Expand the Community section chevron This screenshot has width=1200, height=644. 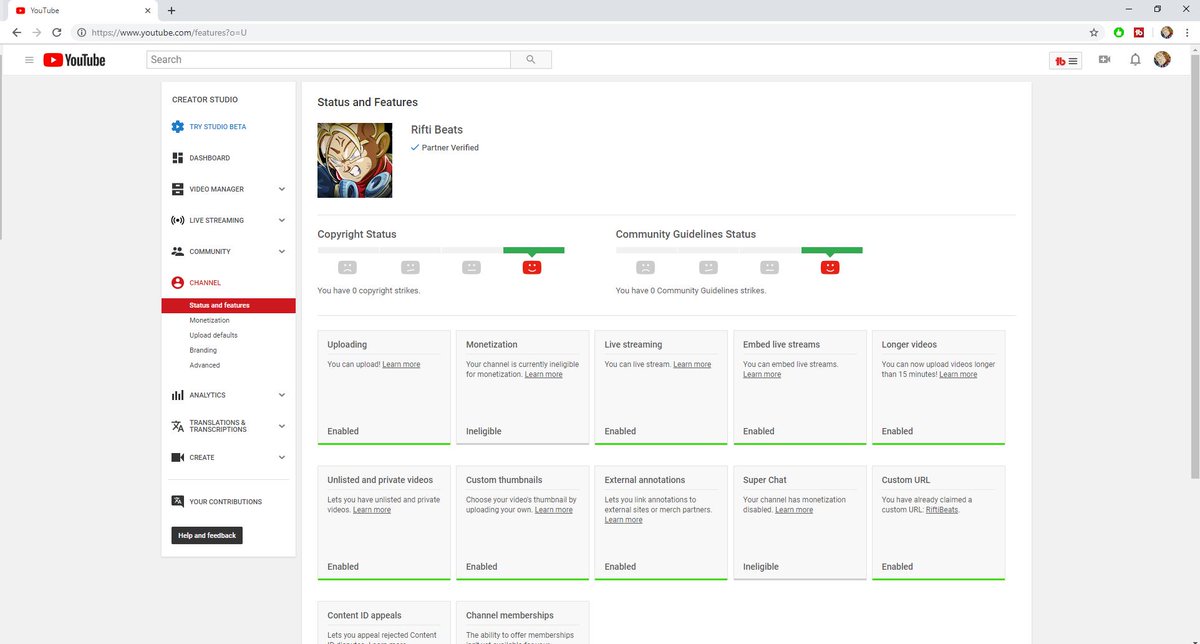pos(282,251)
